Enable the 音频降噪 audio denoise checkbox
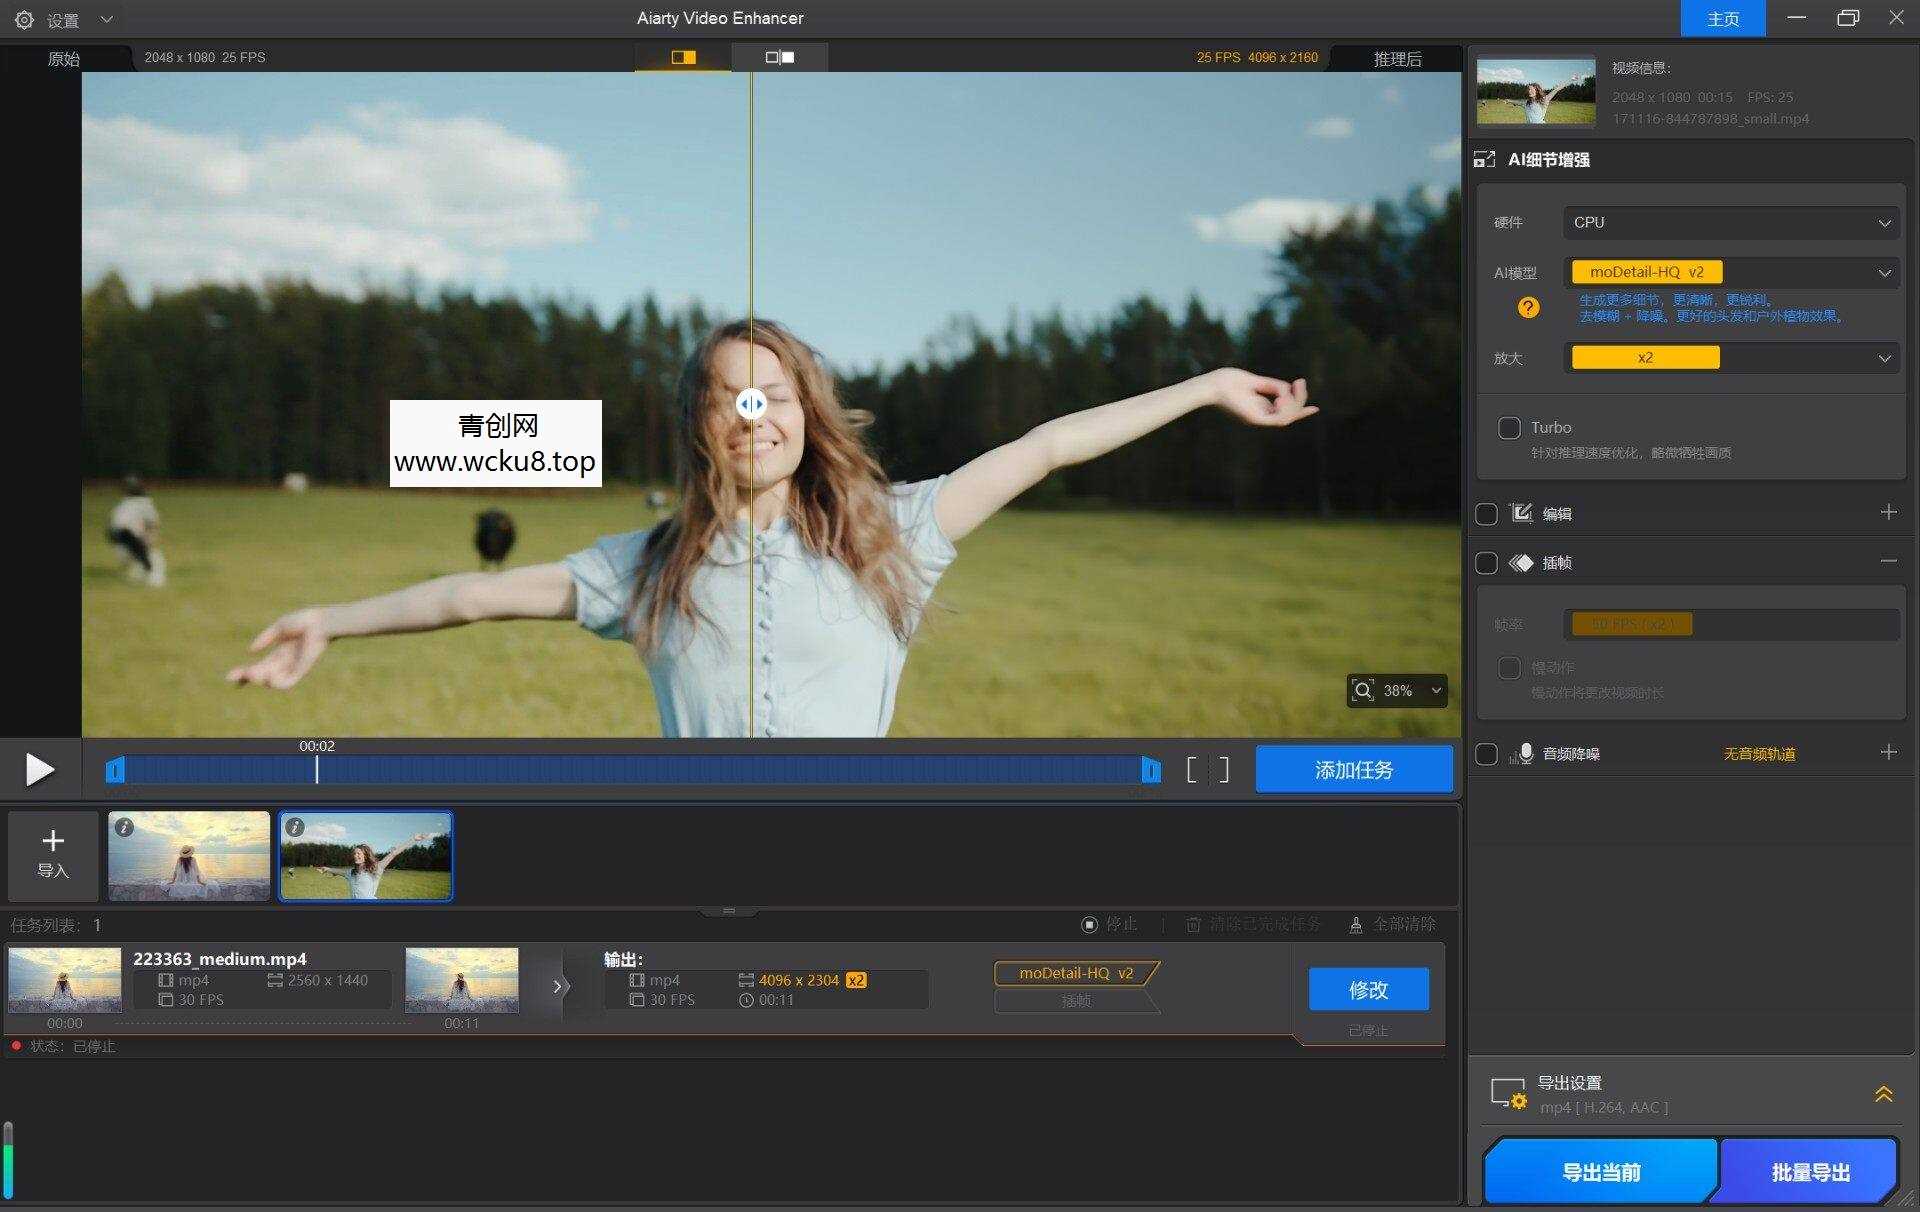1920x1212 pixels. [x=1486, y=754]
